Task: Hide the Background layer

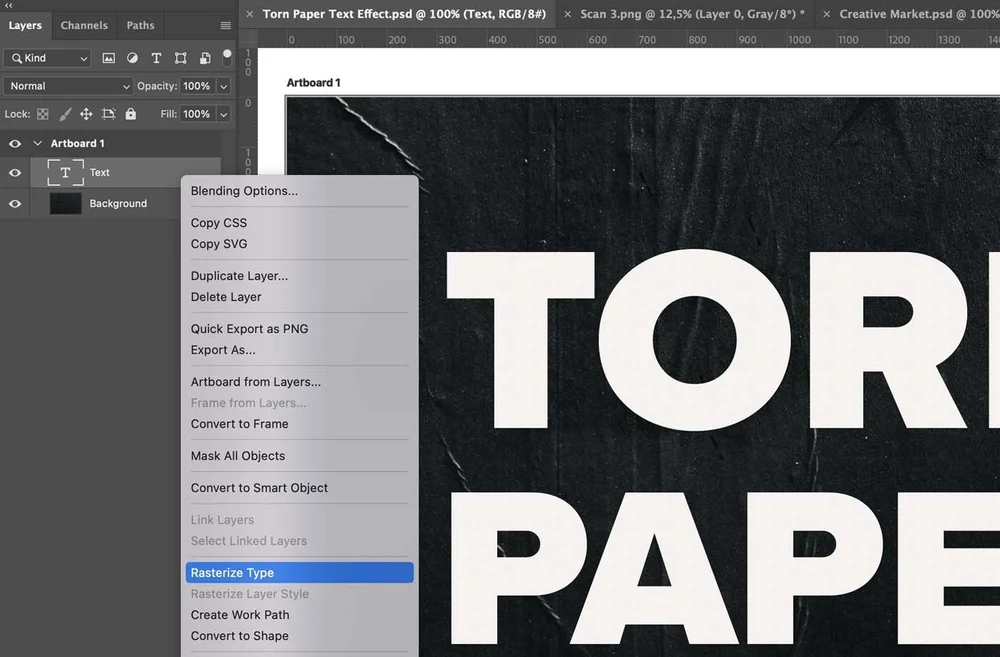Action: [x=15, y=203]
